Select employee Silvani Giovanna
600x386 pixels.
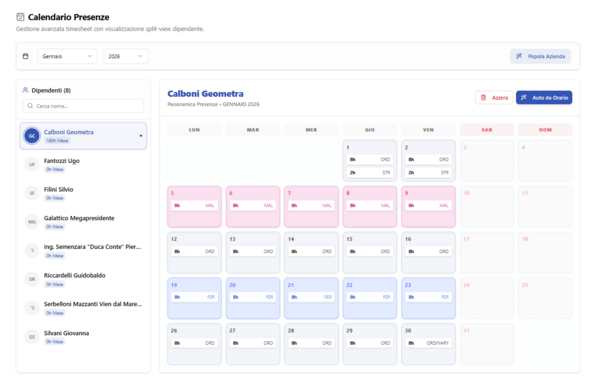(x=83, y=337)
